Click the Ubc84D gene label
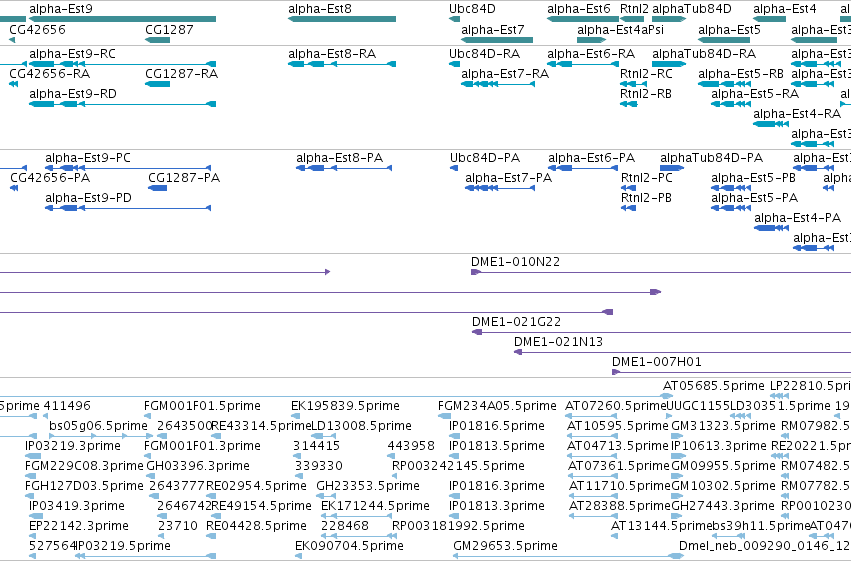The image size is (851, 561). [x=472, y=9]
